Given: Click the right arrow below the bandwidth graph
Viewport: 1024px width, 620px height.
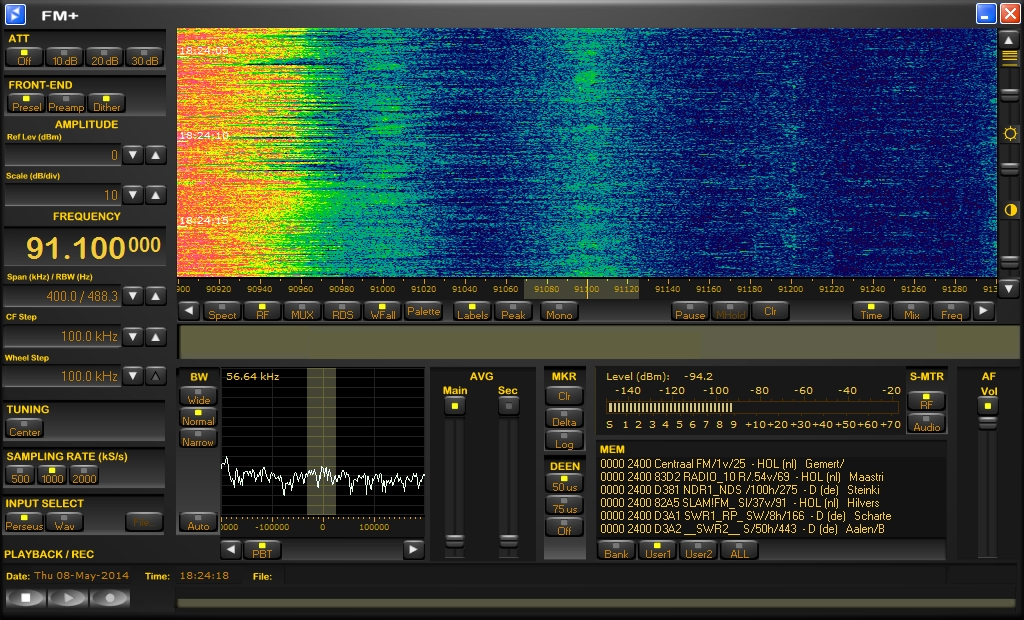Looking at the screenshot, I should tap(413, 549).
